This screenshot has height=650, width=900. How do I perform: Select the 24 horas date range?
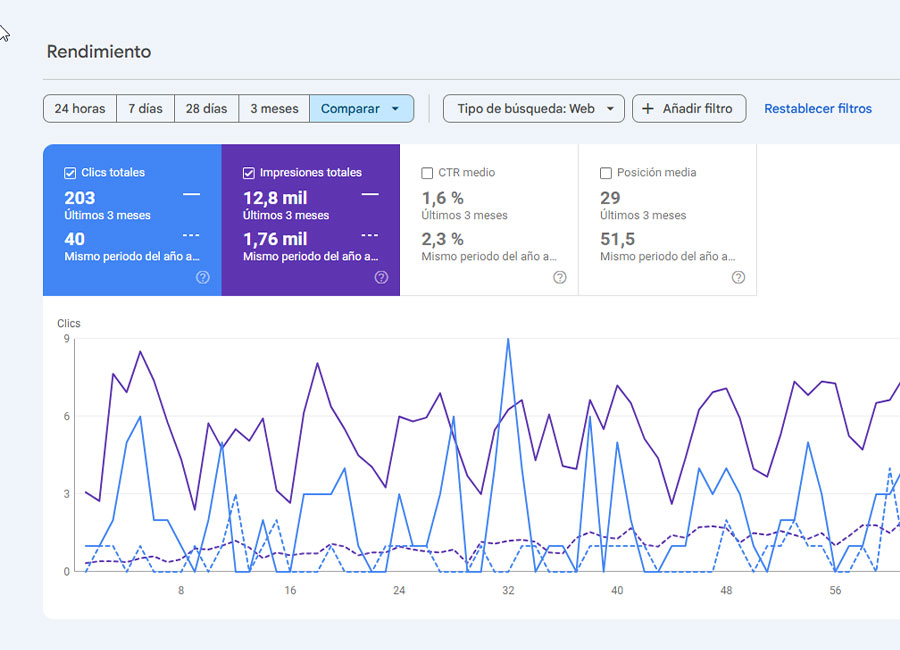click(x=80, y=109)
